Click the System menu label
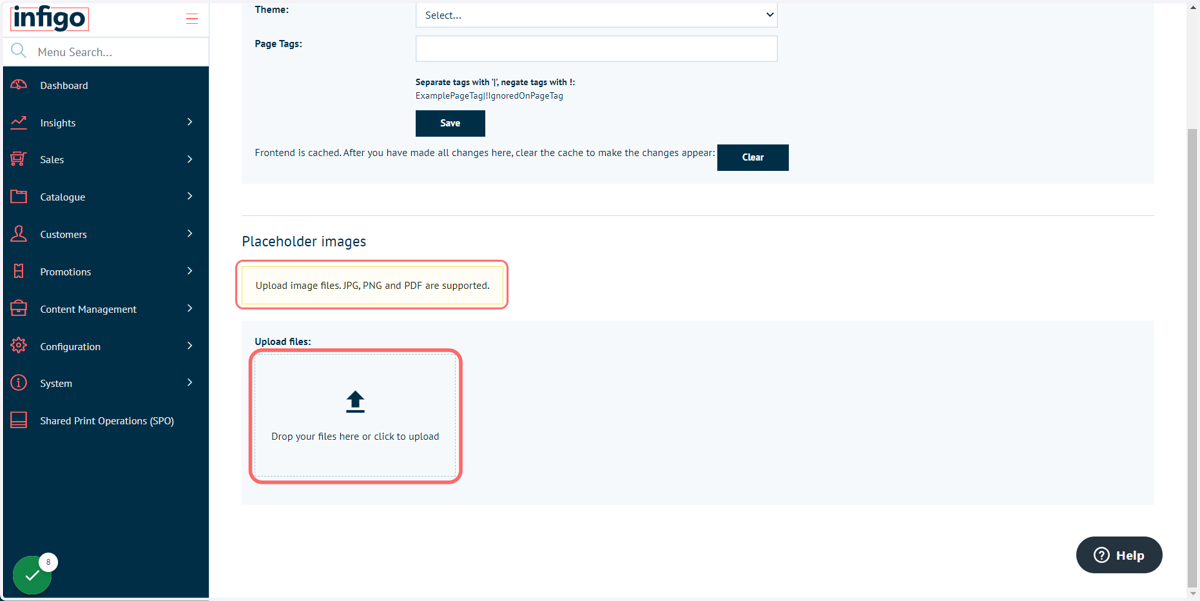 [x=56, y=384]
